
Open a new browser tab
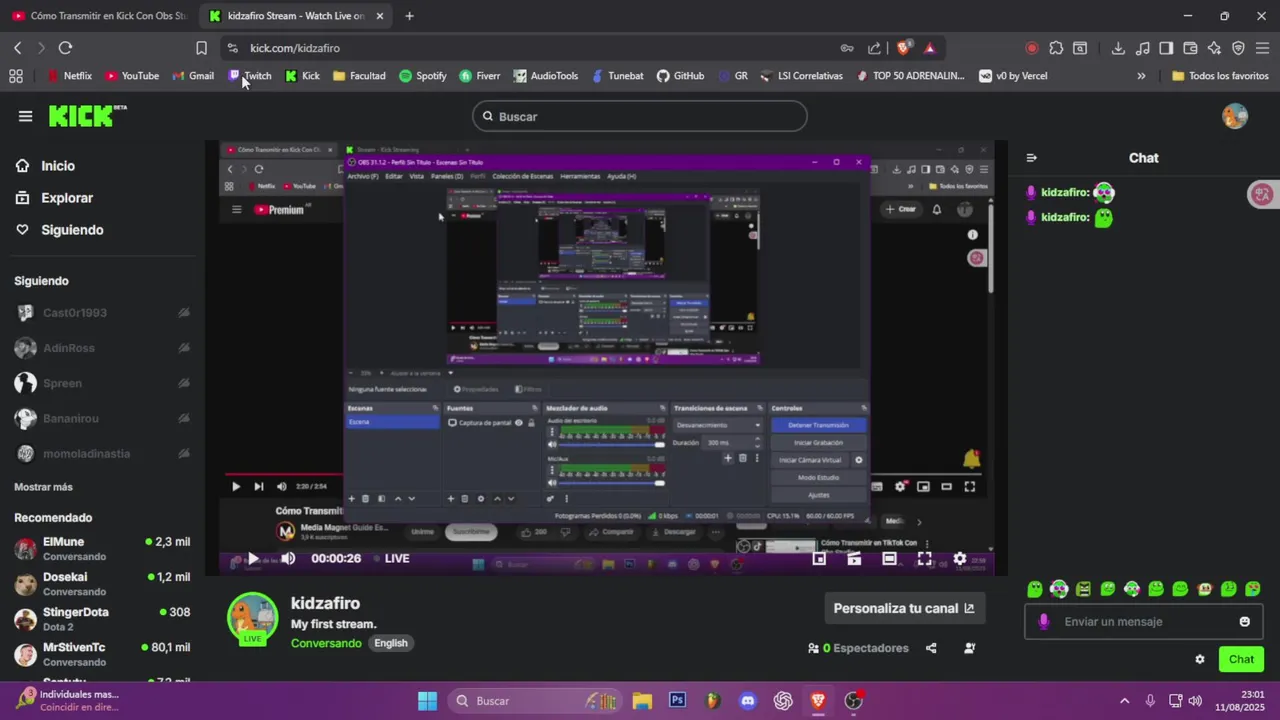(x=410, y=16)
